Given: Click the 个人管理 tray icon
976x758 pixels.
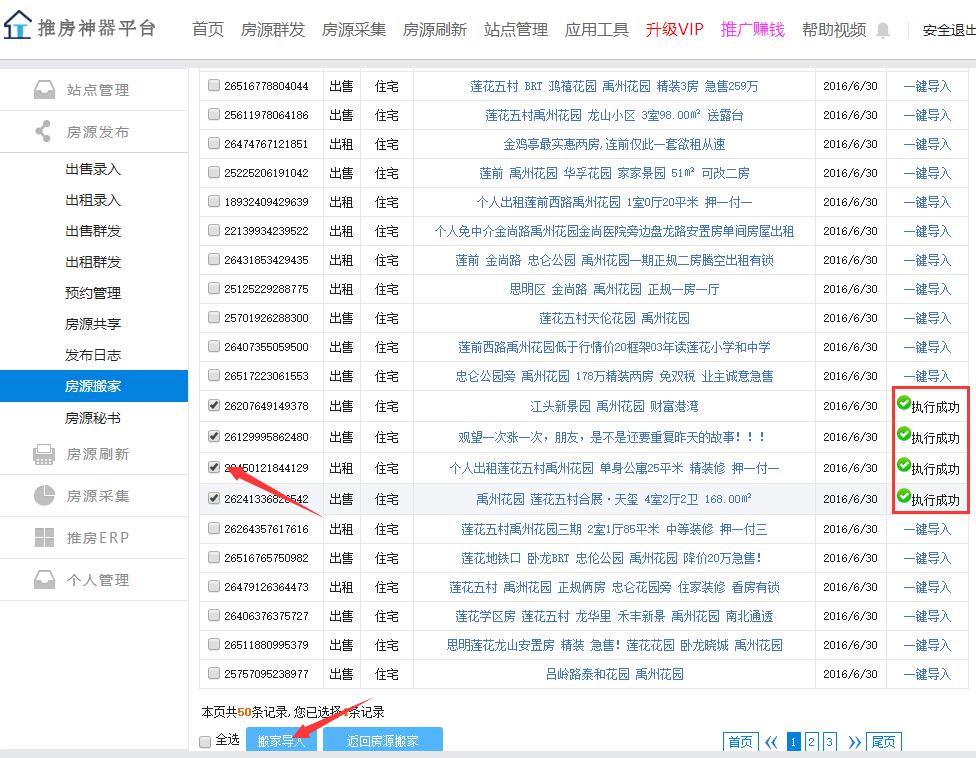Looking at the screenshot, I should [x=44, y=580].
